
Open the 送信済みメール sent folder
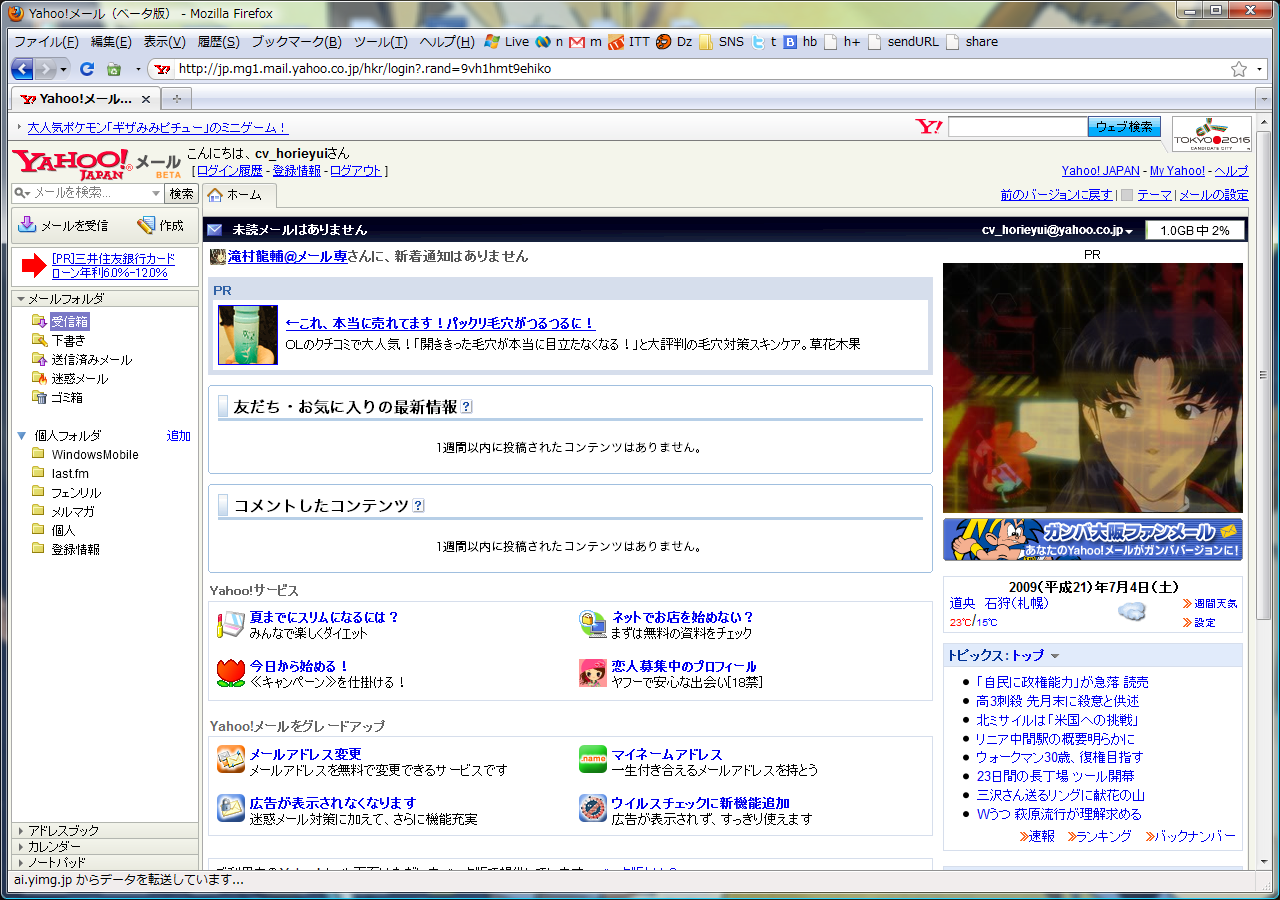coord(81,359)
